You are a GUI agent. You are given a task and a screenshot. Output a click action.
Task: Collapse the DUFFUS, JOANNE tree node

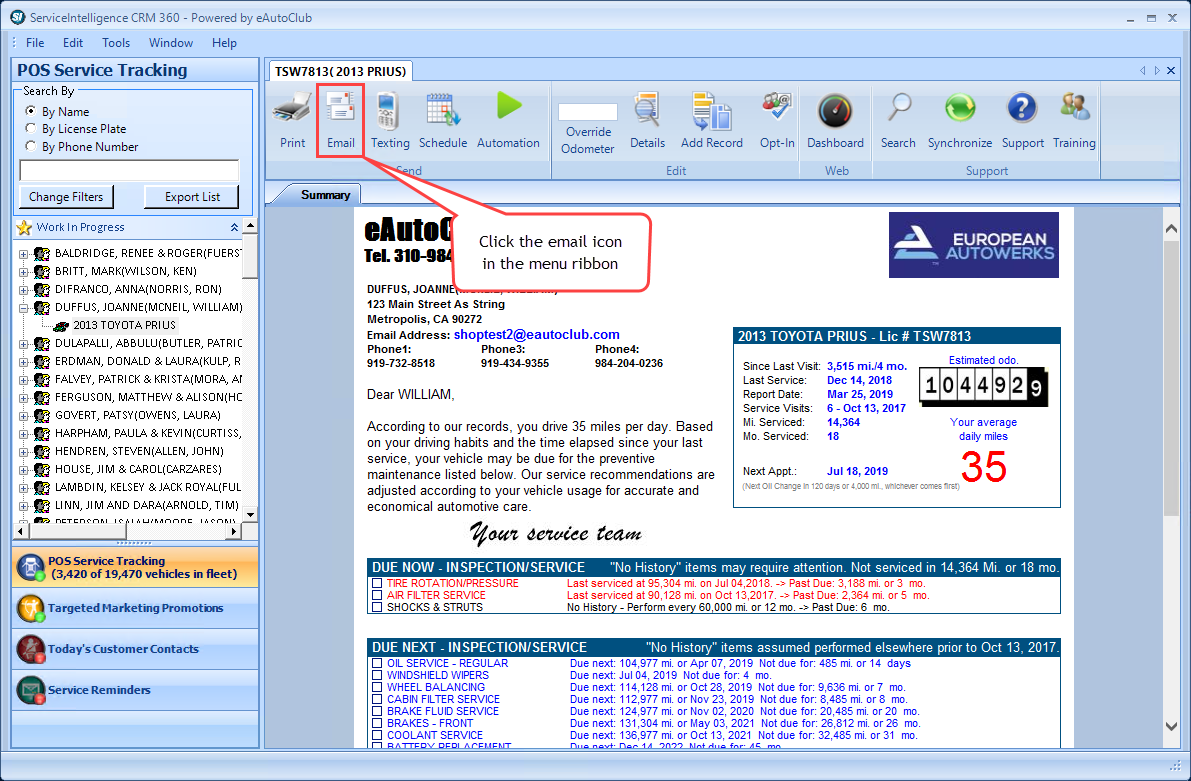coord(24,308)
